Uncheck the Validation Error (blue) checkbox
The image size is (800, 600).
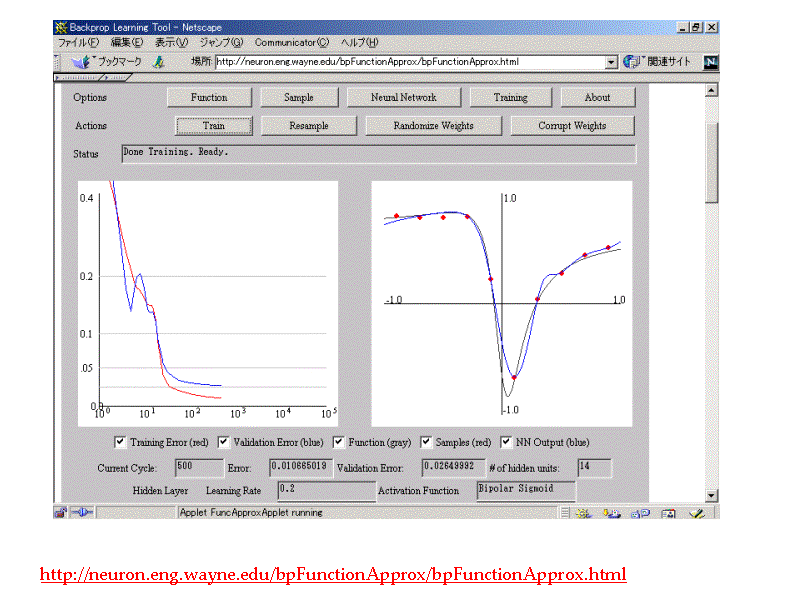(223, 442)
